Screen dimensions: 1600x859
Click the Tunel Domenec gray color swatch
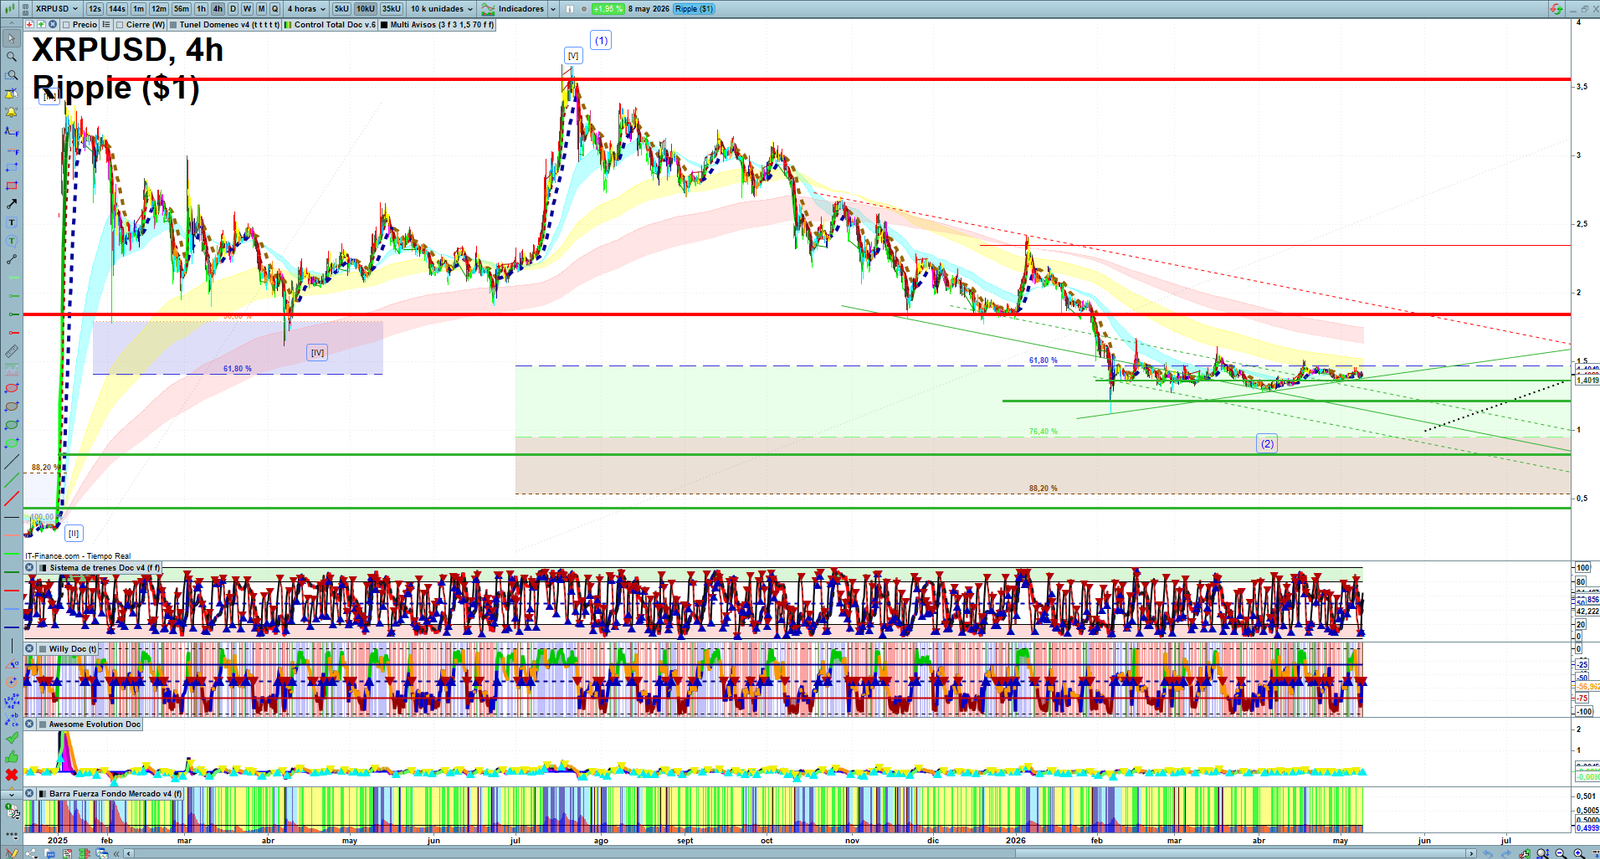tap(173, 25)
